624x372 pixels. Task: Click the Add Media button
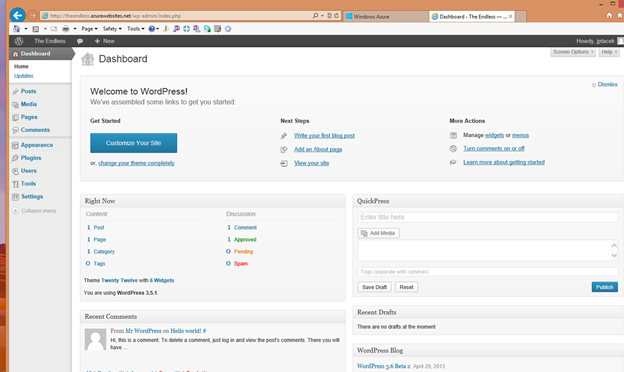[x=378, y=233]
